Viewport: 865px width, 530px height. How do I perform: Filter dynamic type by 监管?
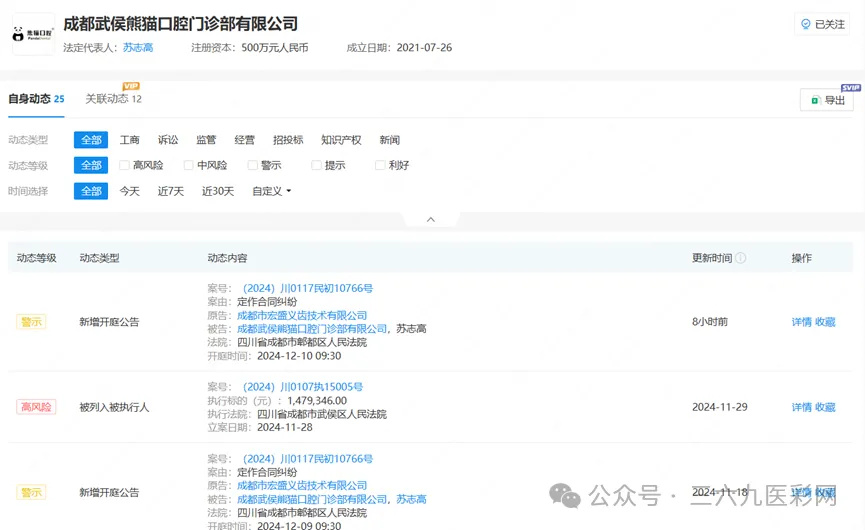click(206, 140)
